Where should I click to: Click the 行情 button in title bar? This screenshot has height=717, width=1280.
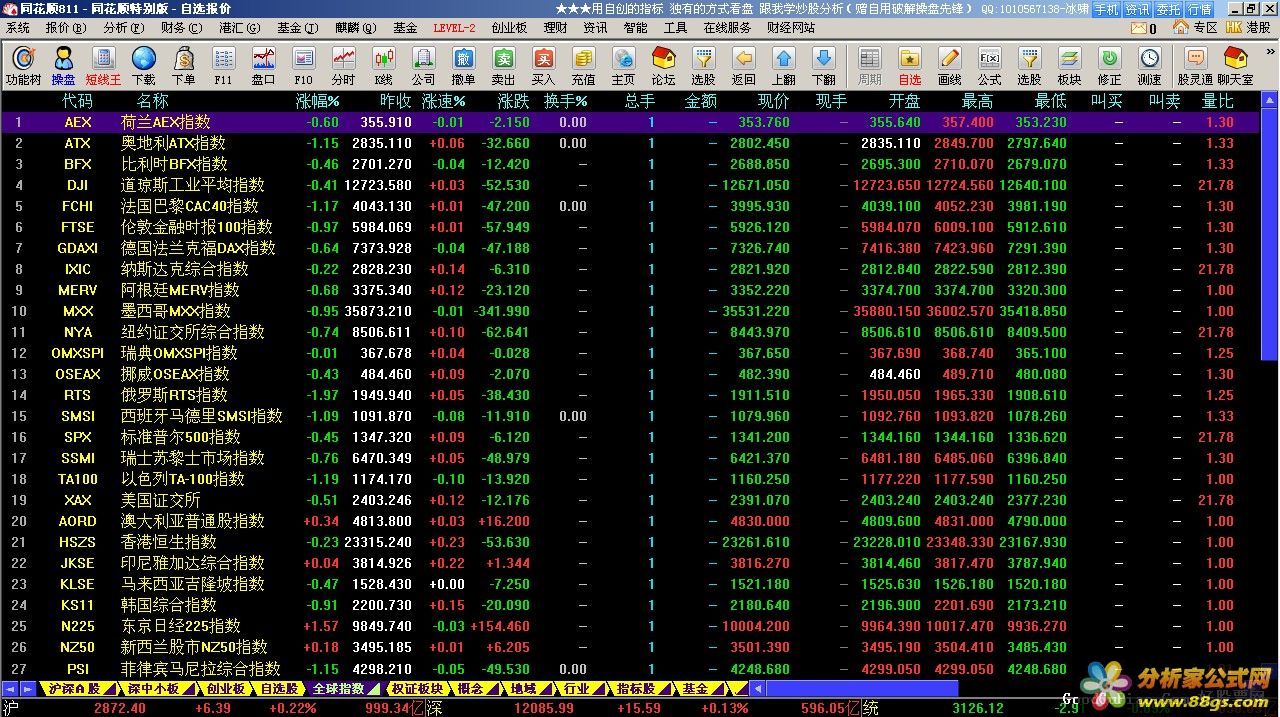coord(1199,9)
